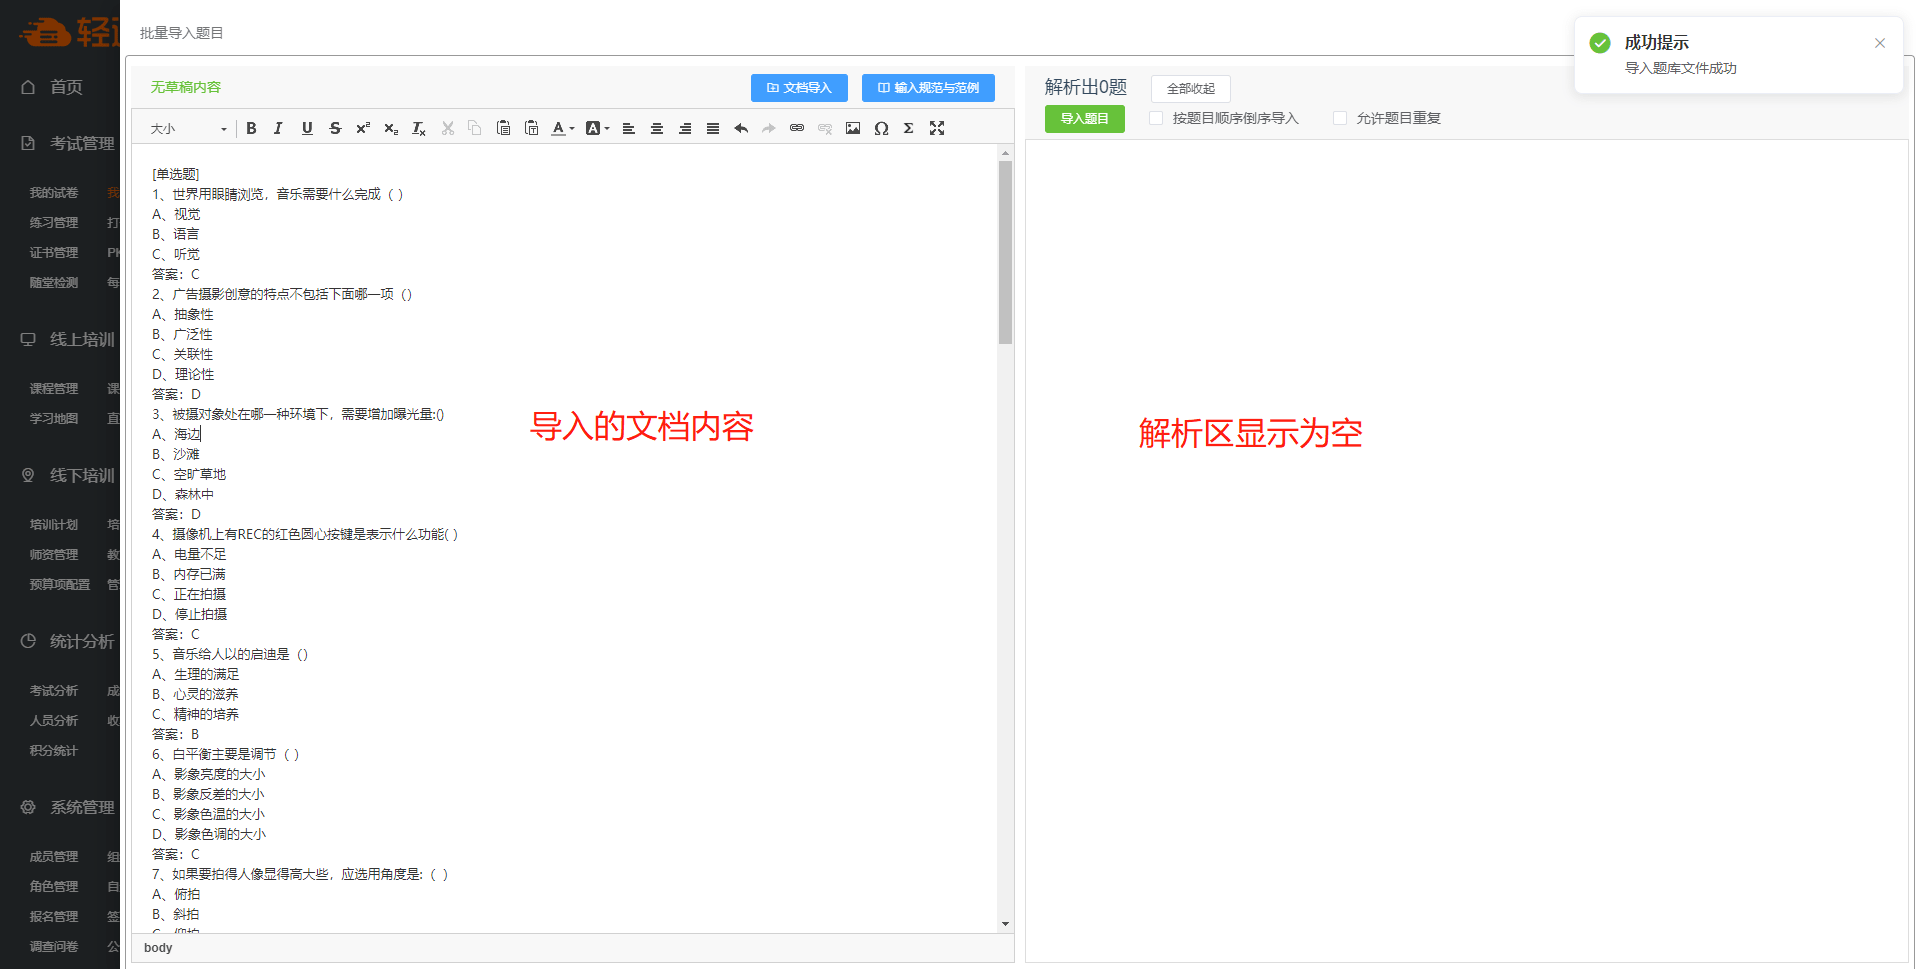The image size is (1920, 969).
Task: Toggle bold formatting in the editor
Action: pyautogui.click(x=251, y=128)
